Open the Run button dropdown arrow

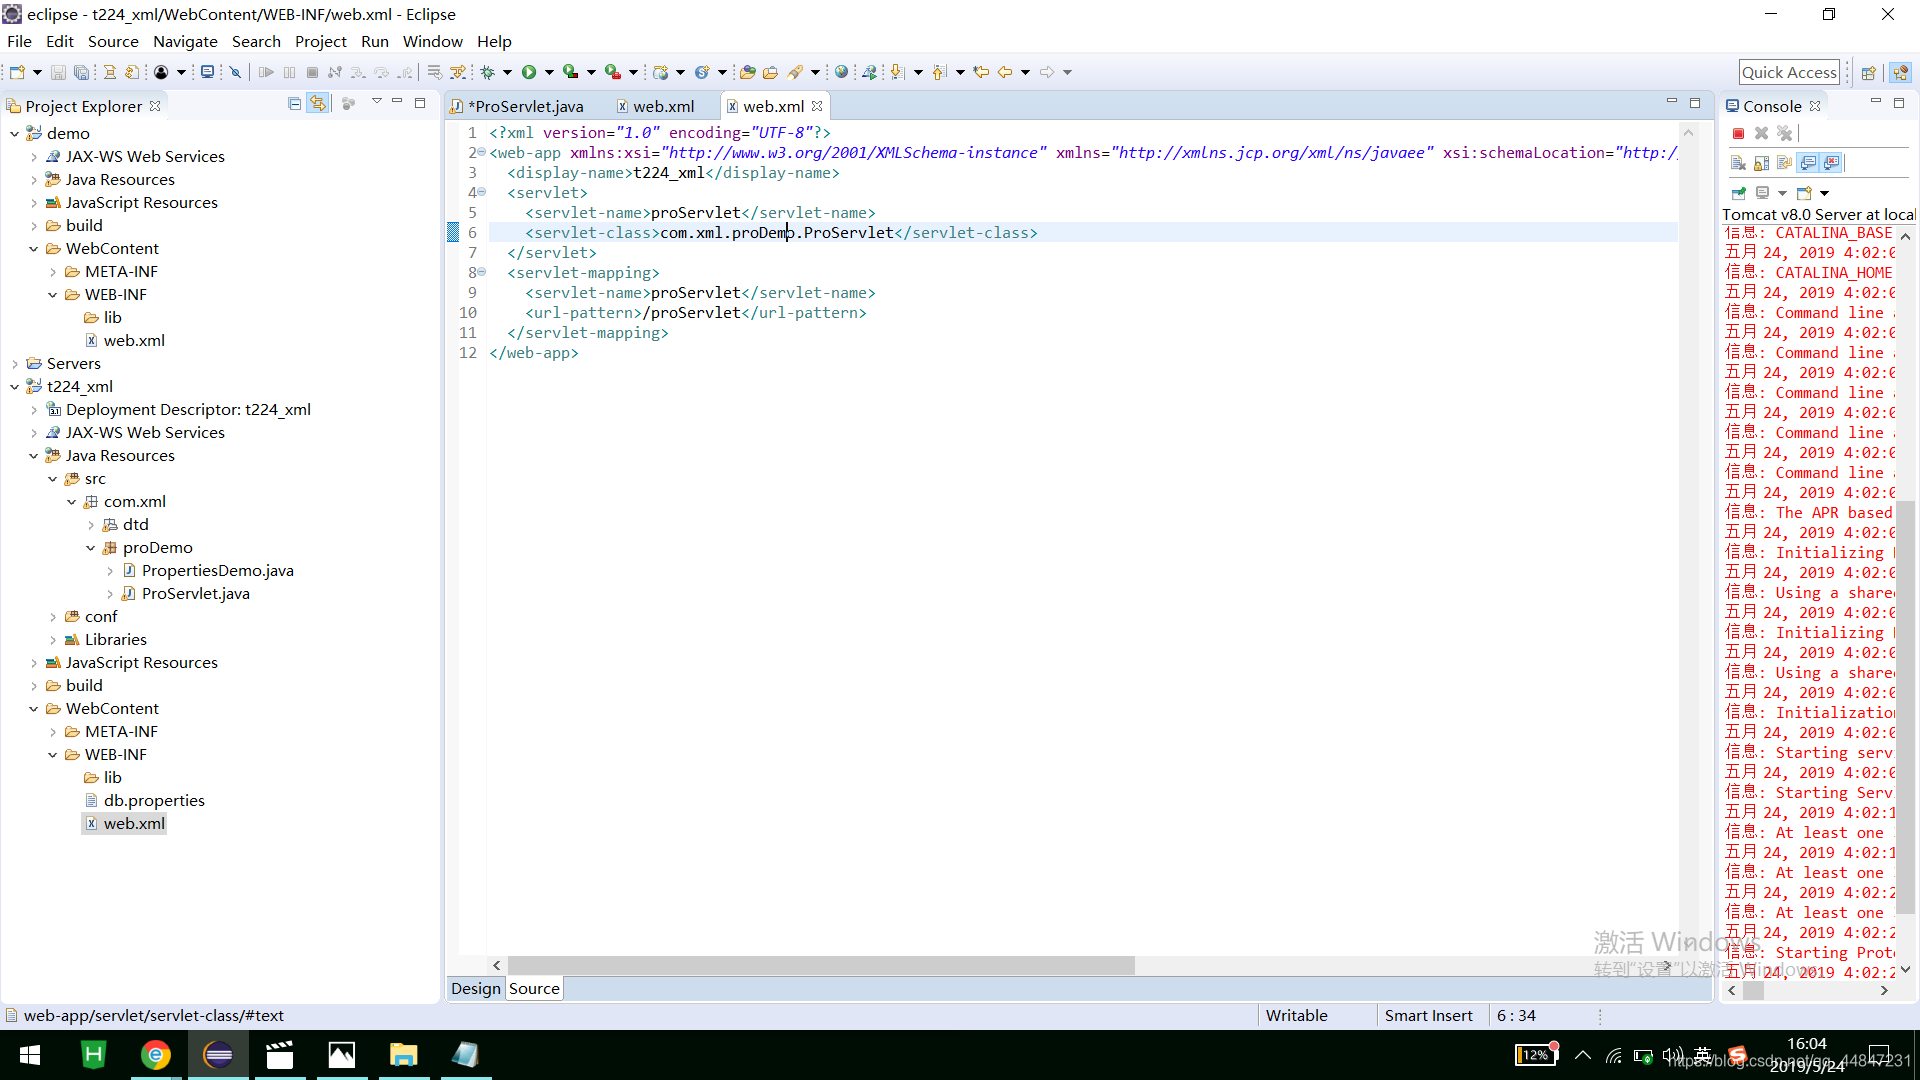[549, 72]
